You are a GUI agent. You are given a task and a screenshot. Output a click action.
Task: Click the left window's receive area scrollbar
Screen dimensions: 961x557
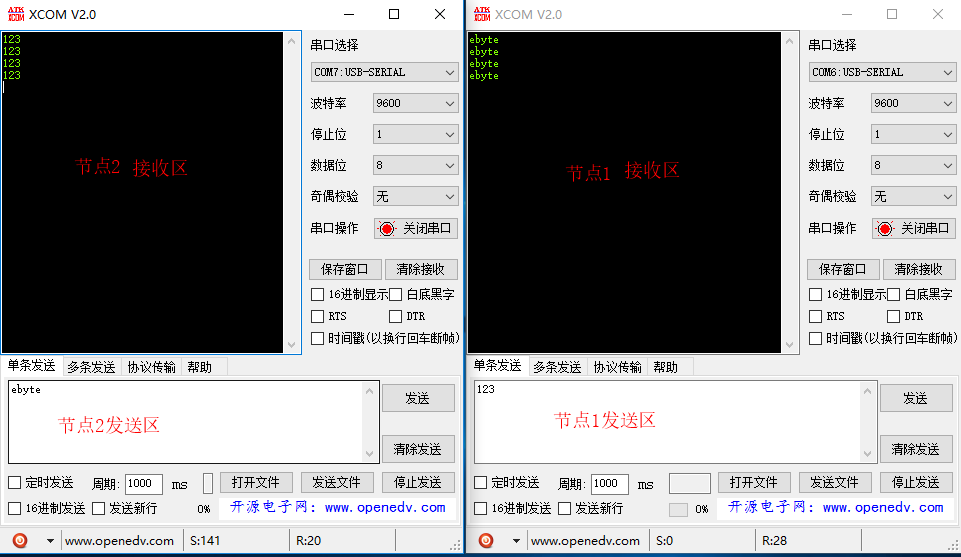pyautogui.click(x=292, y=190)
